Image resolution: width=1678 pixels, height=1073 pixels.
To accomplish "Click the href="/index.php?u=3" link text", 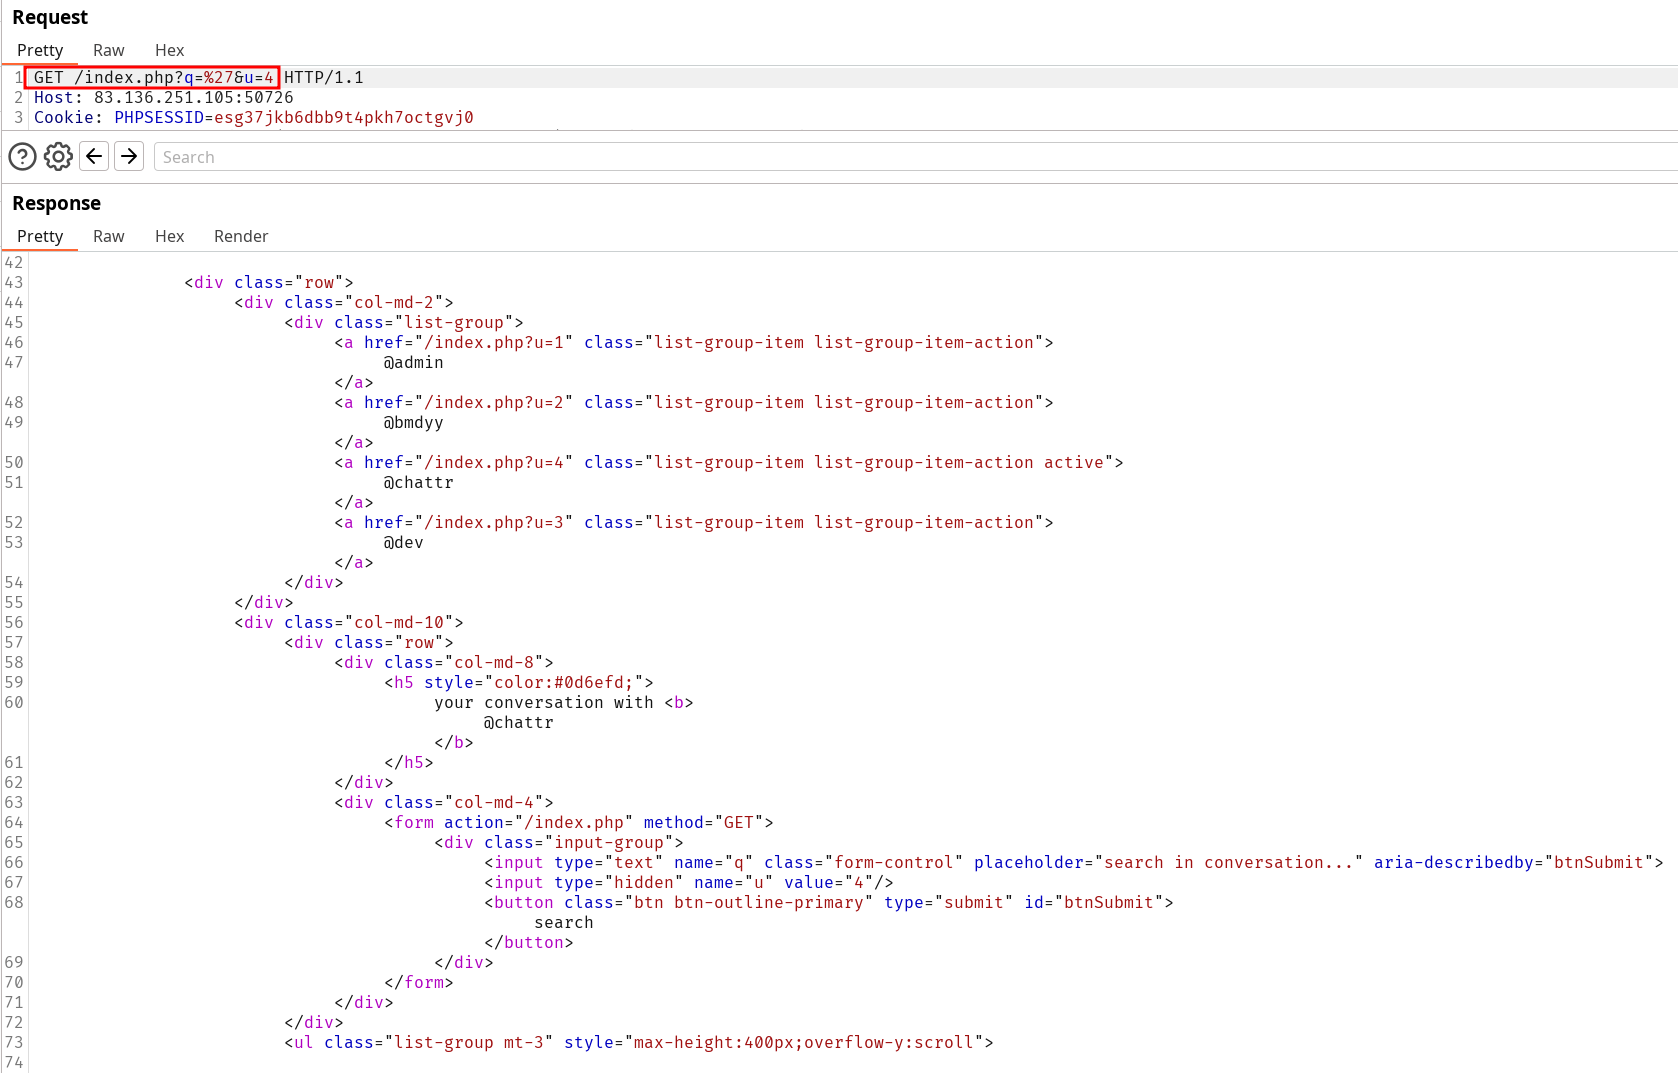I will click(x=468, y=522).
